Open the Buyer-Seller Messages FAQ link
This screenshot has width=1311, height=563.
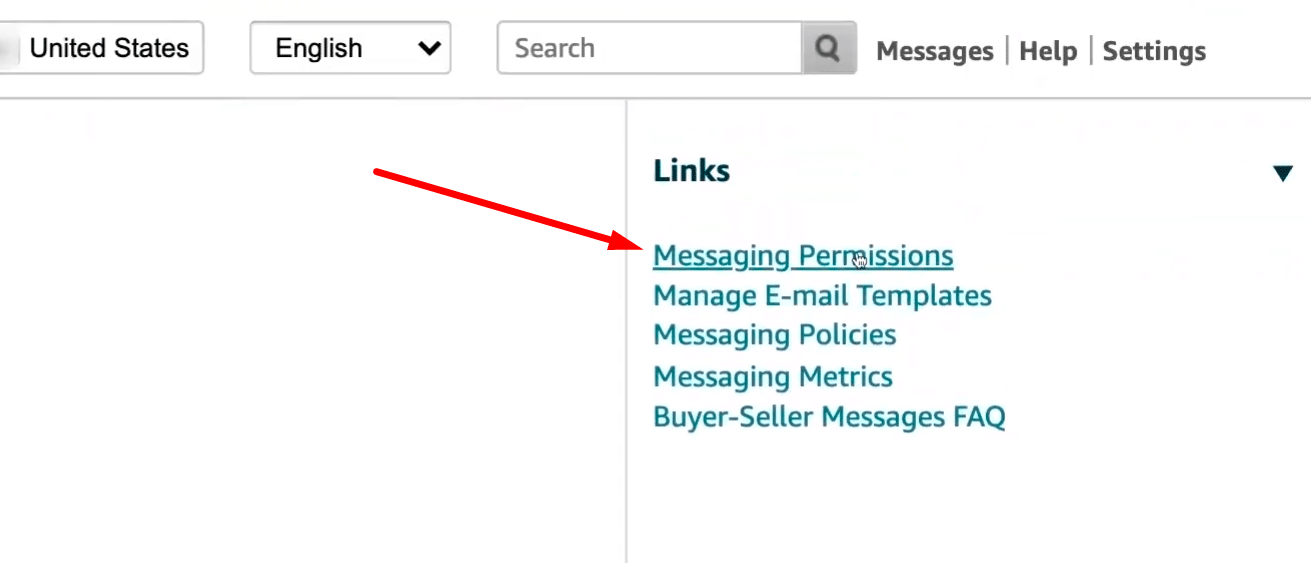pyautogui.click(x=828, y=417)
